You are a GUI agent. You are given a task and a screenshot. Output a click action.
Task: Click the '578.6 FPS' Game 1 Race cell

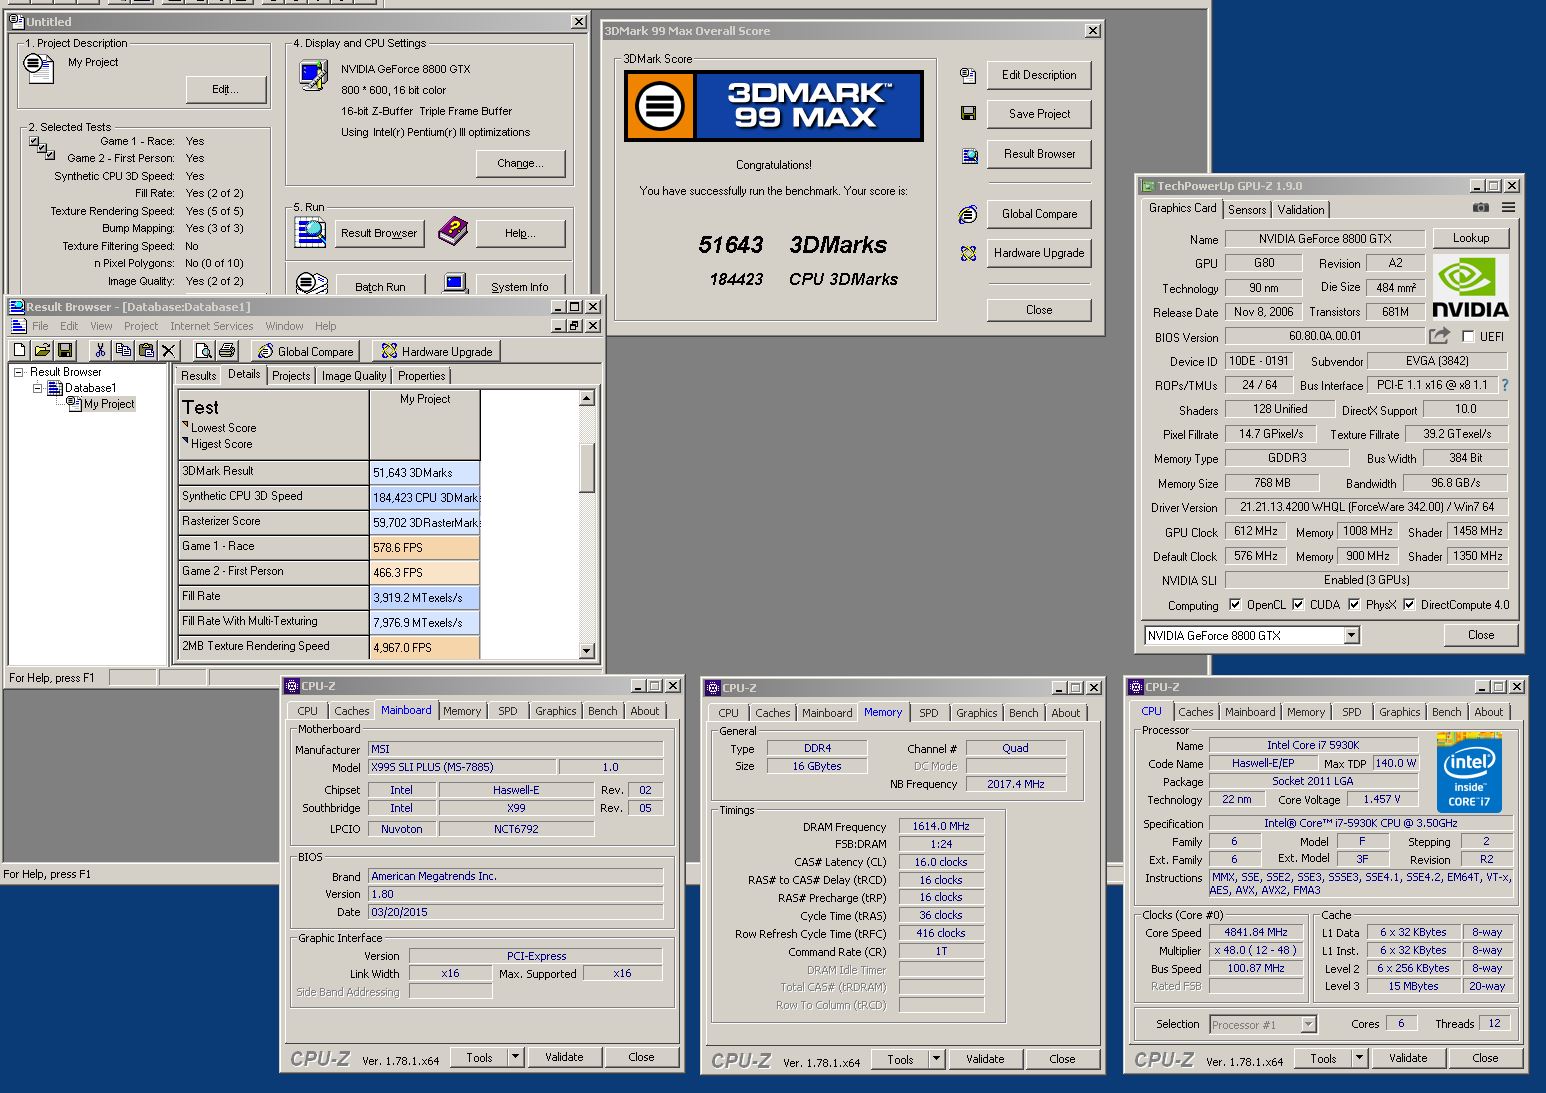pyautogui.click(x=425, y=548)
